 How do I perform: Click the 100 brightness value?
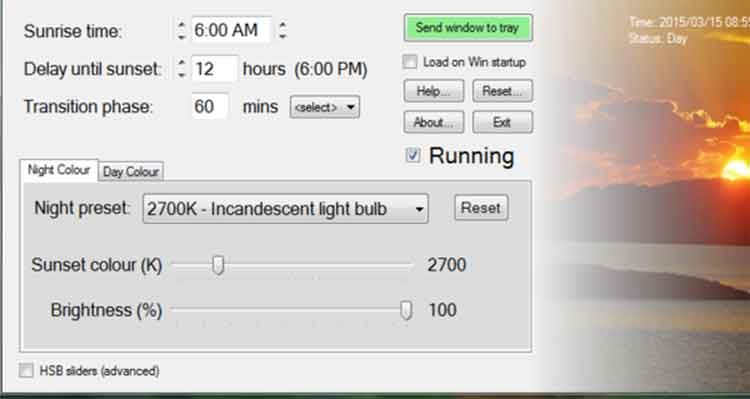coord(443,310)
